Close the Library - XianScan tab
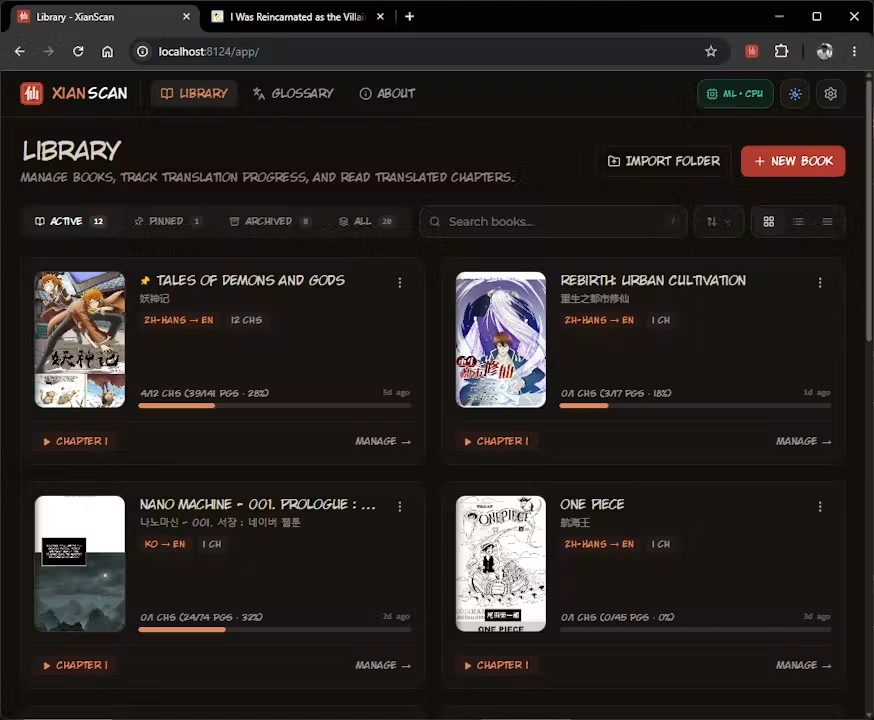This screenshot has height=720, width=874. pyautogui.click(x=186, y=17)
